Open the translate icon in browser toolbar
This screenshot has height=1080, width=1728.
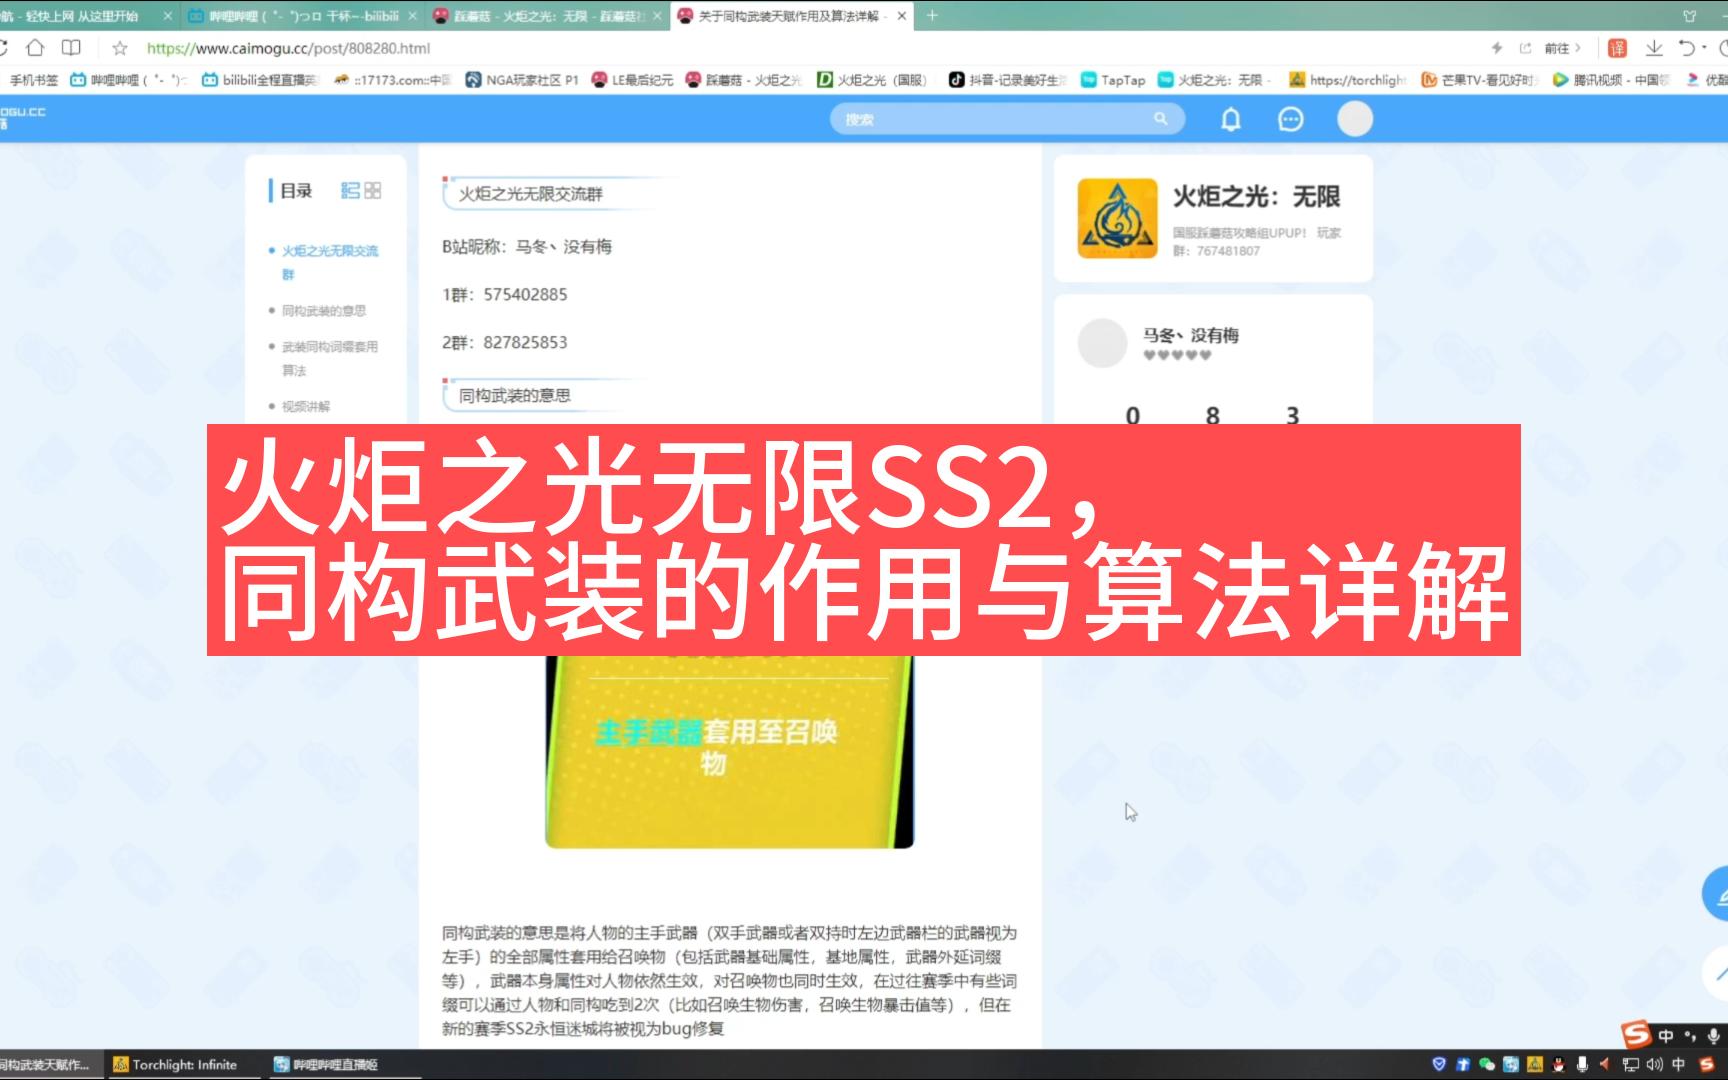point(1617,48)
